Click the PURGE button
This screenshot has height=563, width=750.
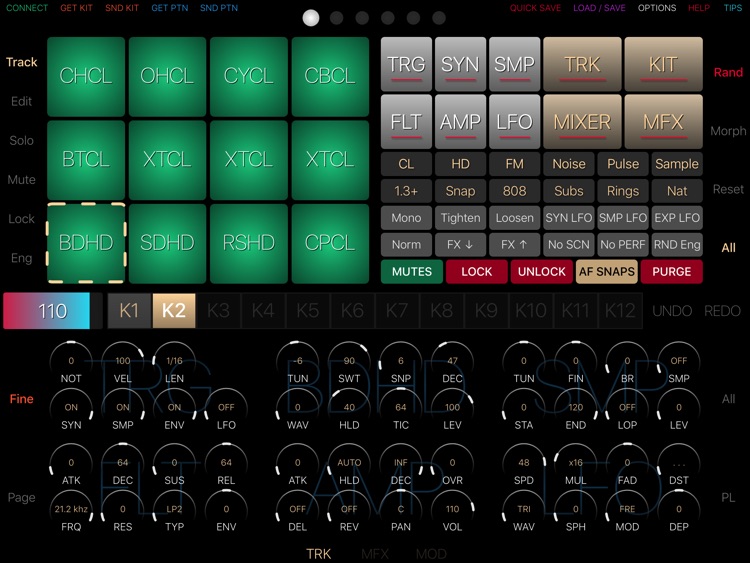(x=672, y=272)
